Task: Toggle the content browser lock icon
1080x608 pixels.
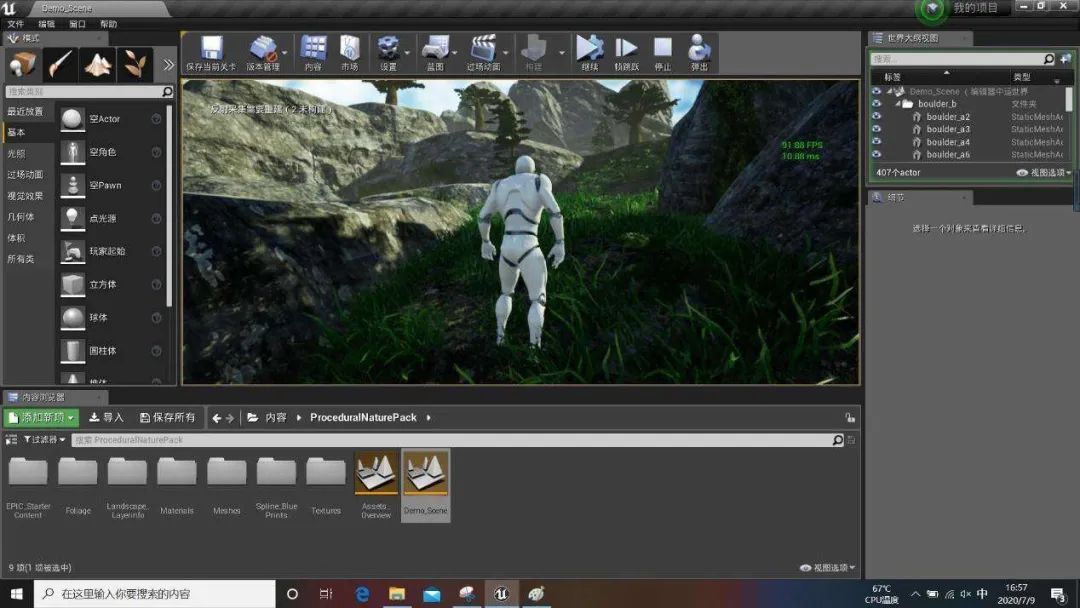Action: [850, 417]
